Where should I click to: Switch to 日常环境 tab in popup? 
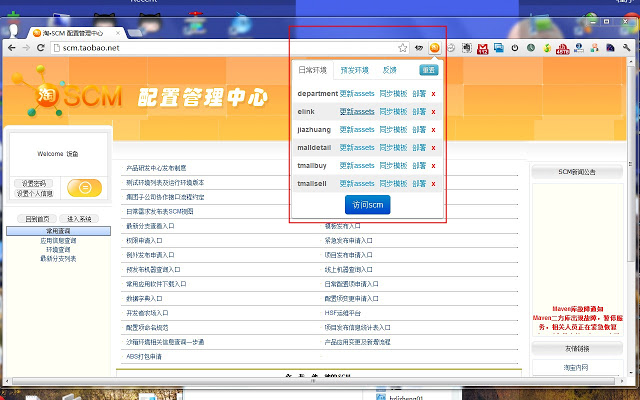(313, 70)
